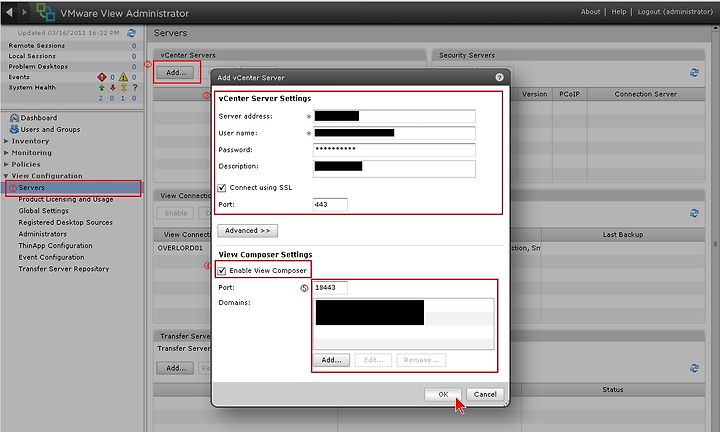Click the Connection Server column header

(x=646, y=94)
